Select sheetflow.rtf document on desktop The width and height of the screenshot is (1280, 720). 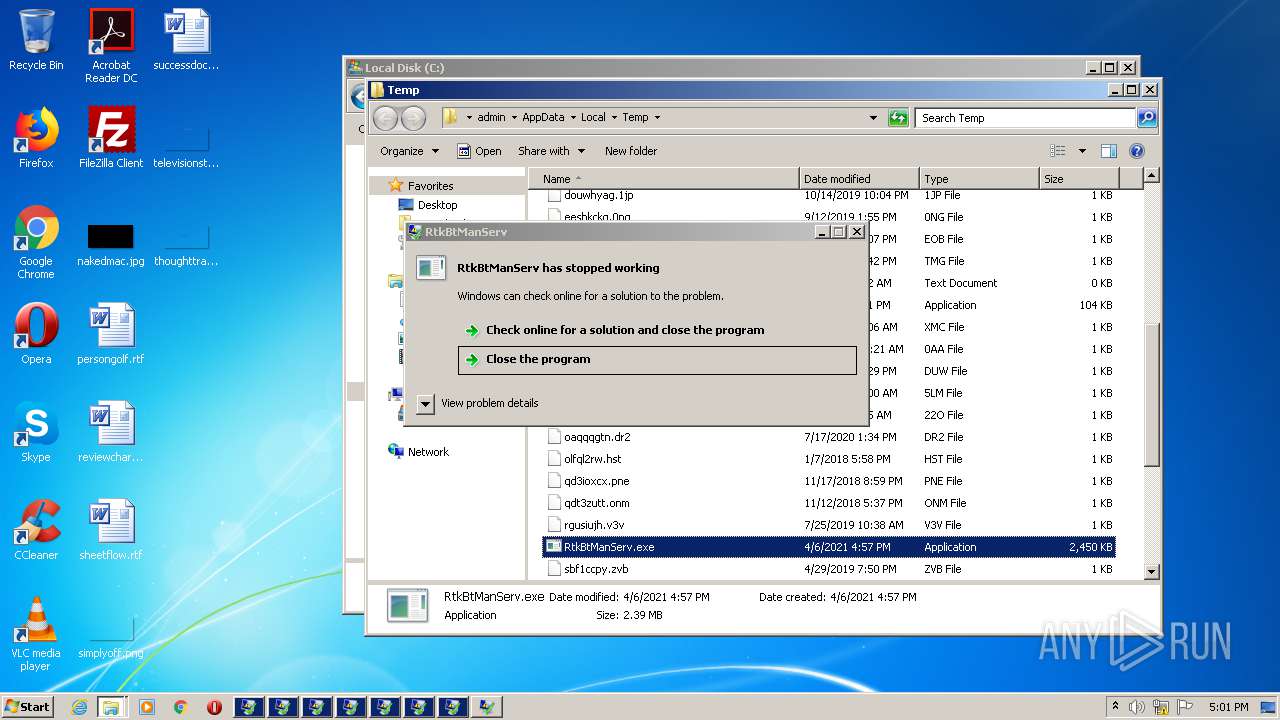click(111, 530)
